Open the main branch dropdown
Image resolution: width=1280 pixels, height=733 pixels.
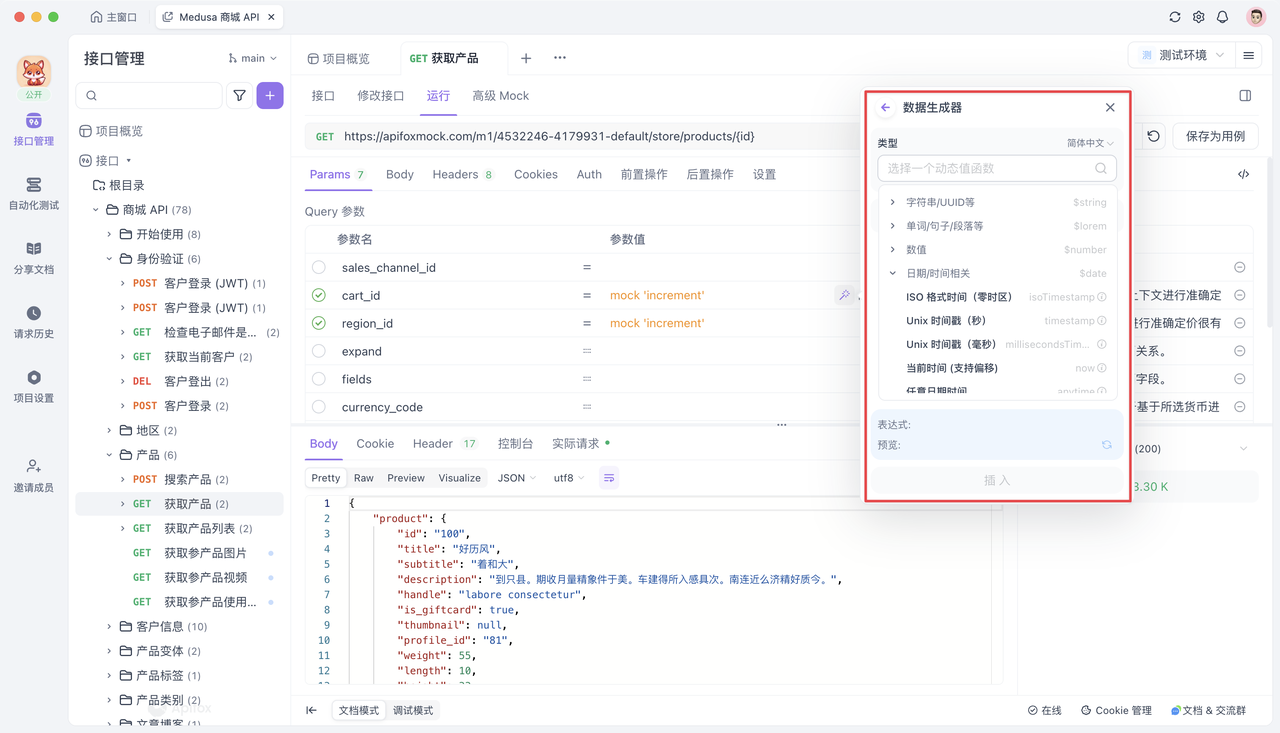tap(252, 58)
